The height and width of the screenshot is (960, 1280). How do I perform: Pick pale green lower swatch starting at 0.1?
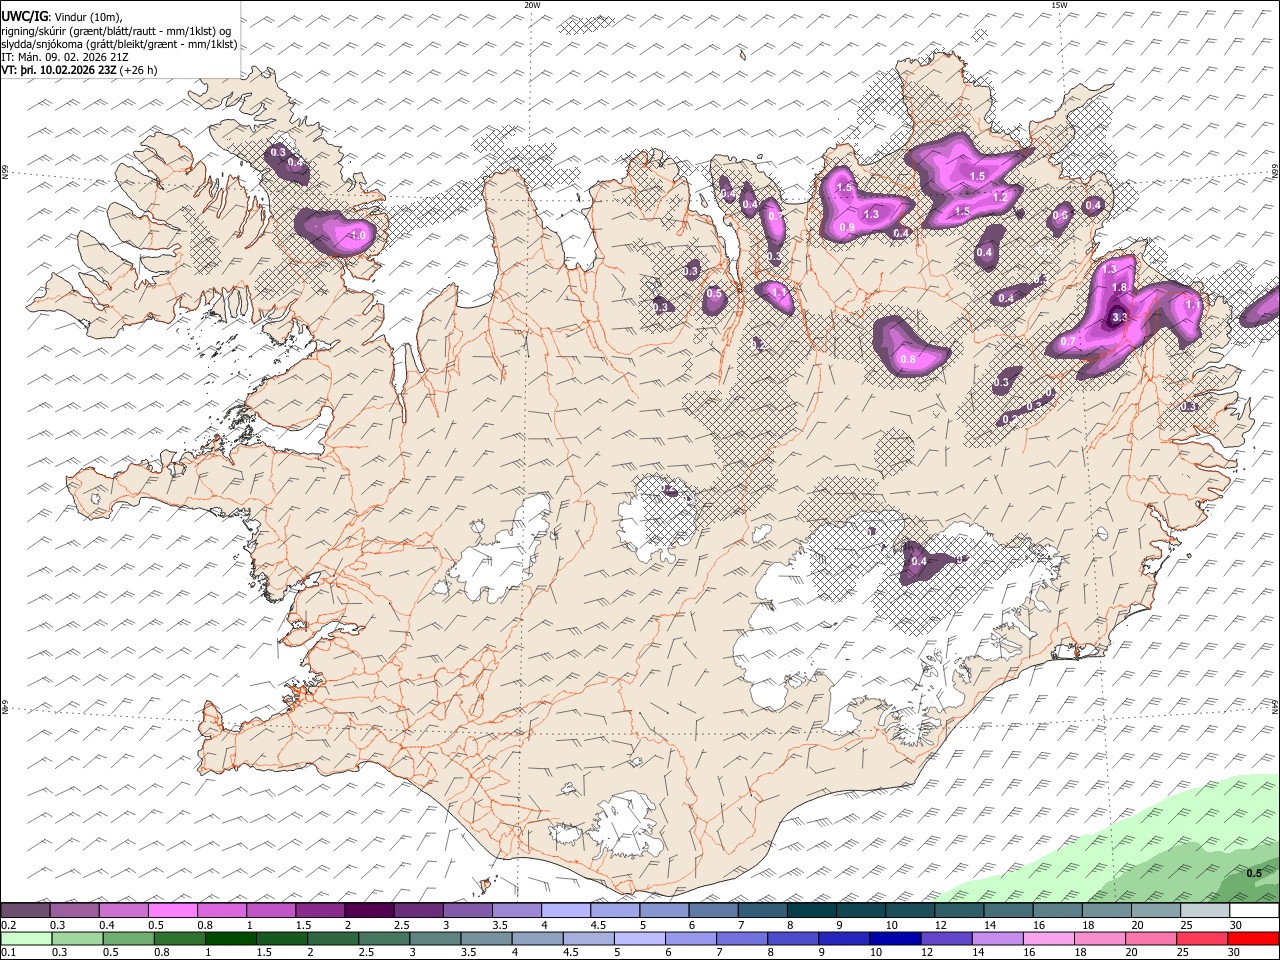point(26,938)
